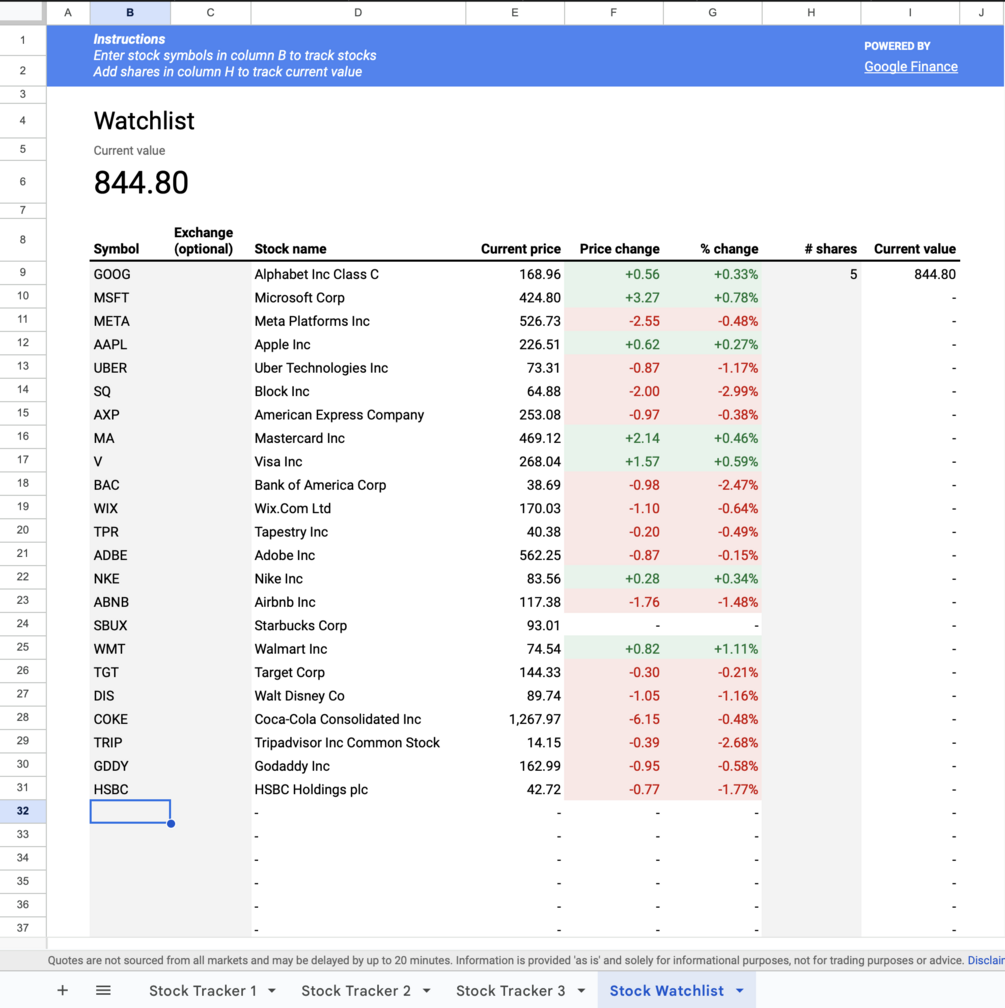The image size is (1005, 1008).
Task: Switch to Stock Tracker 1 sheet
Action: point(203,991)
